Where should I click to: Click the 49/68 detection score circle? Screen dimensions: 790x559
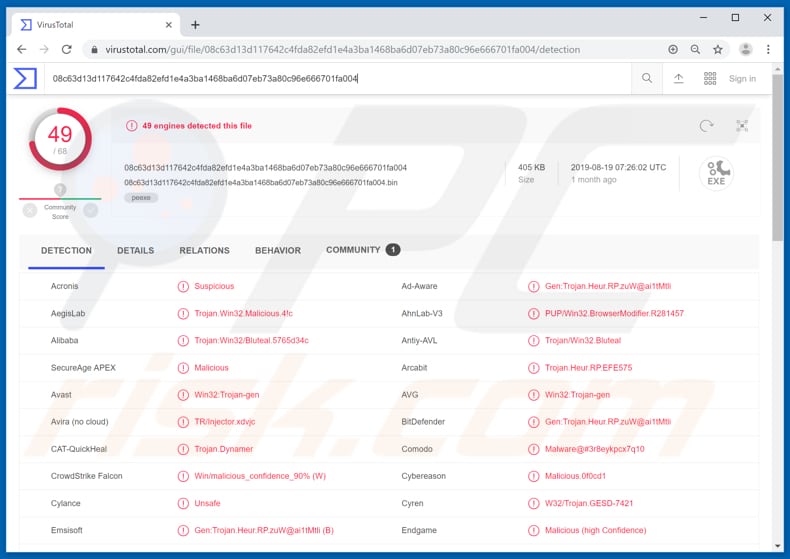click(x=60, y=138)
